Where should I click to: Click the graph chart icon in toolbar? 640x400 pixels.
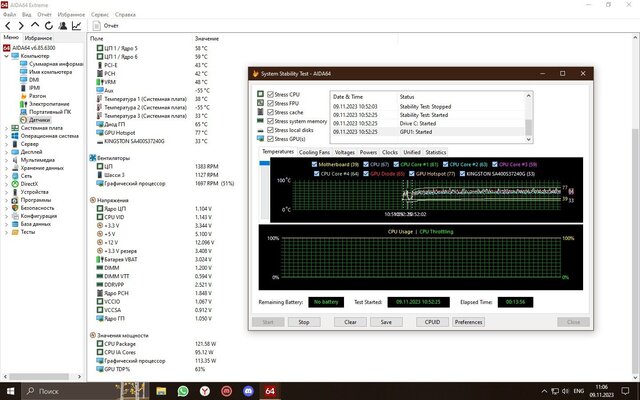pyautogui.click(x=79, y=26)
